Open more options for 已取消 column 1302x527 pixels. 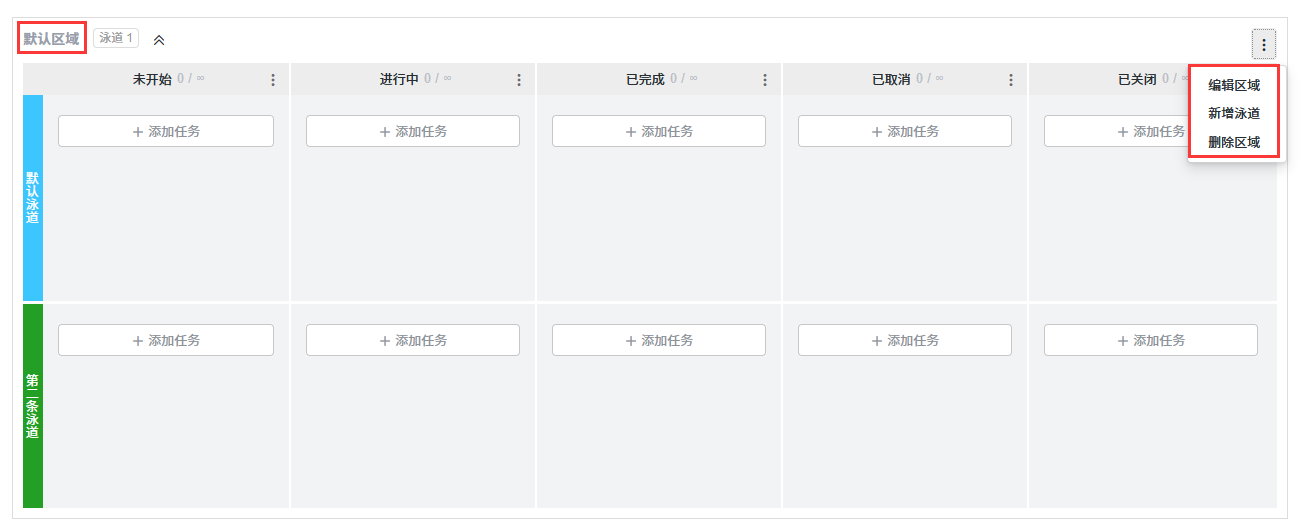(1011, 80)
